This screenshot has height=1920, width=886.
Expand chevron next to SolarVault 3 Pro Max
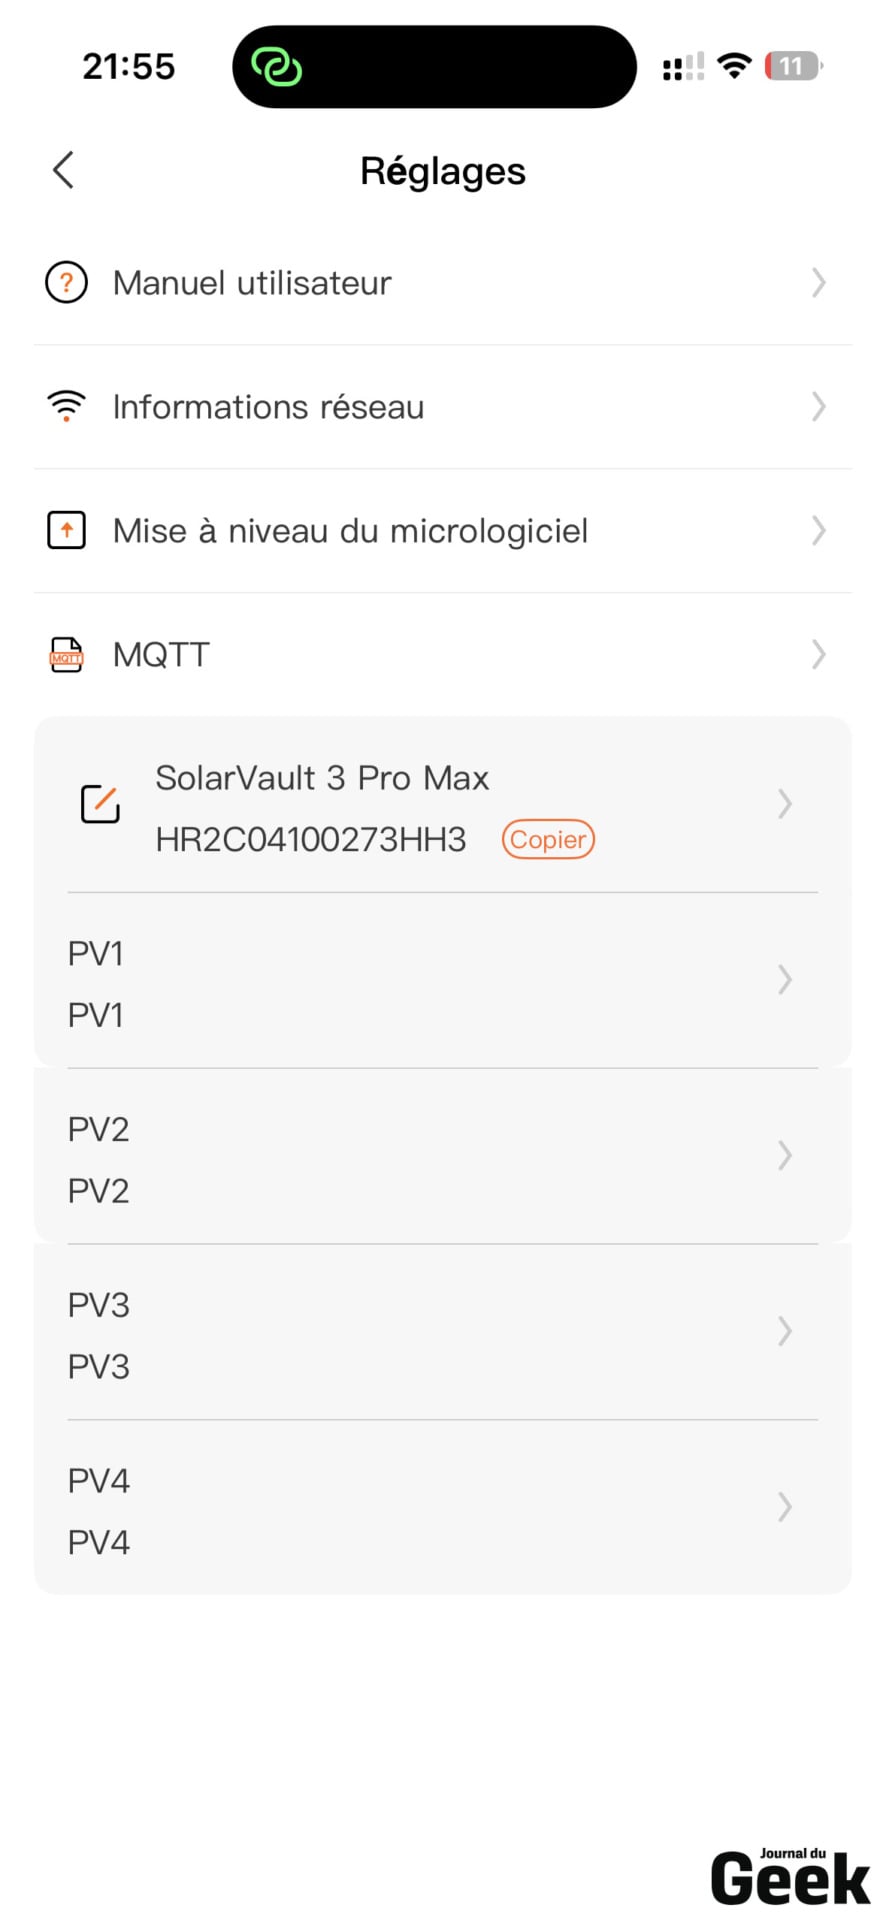tap(785, 804)
